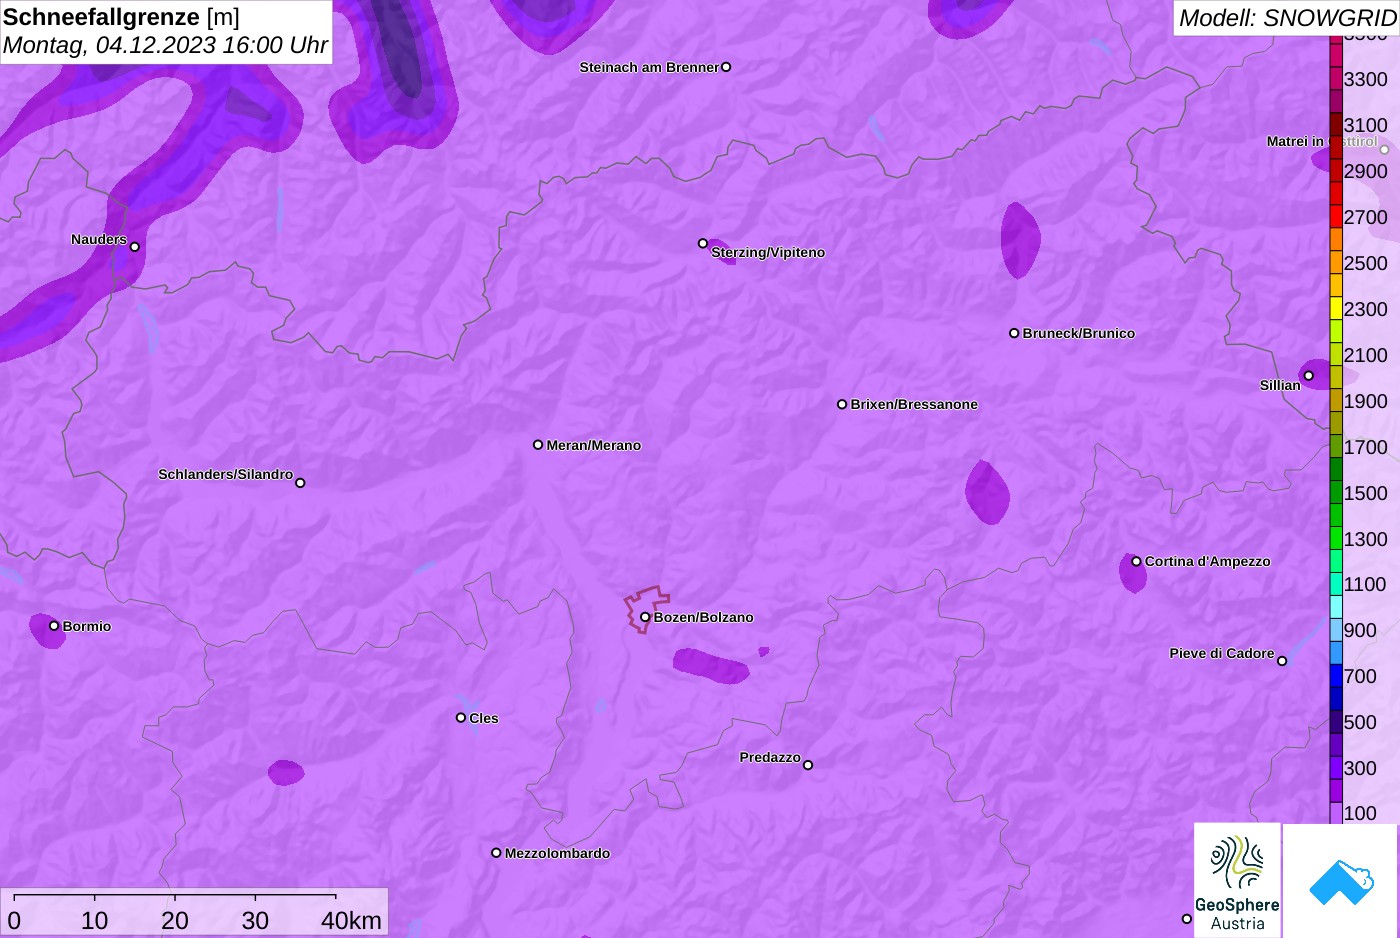Click the Bruneck/Brunico label
Image resolution: width=1400 pixels, height=938 pixels.
[1079, 333]
